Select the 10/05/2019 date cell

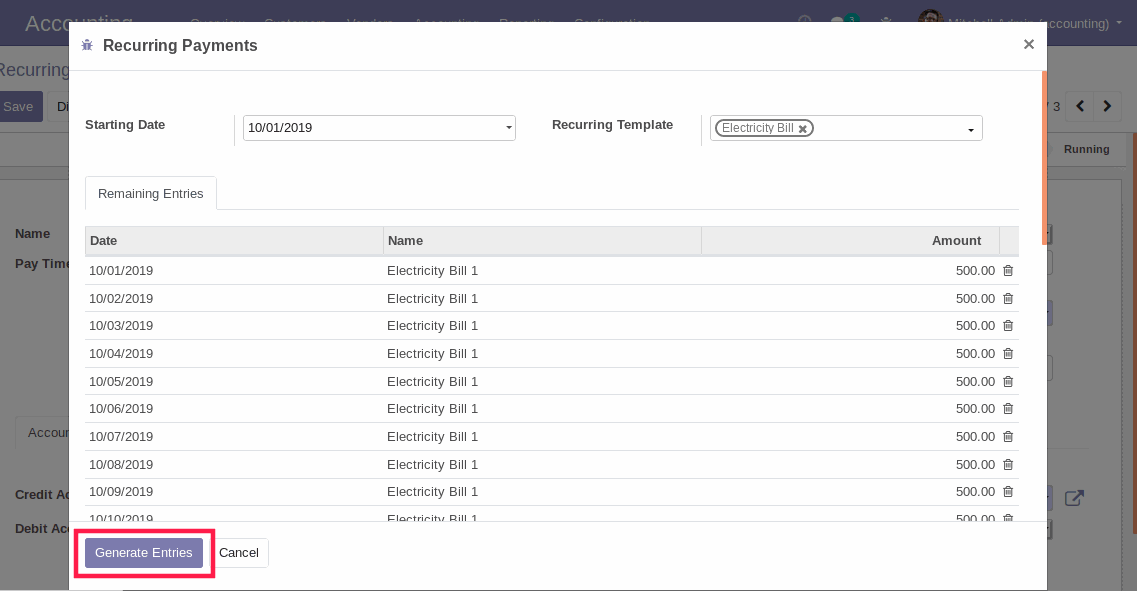[121, 381]
